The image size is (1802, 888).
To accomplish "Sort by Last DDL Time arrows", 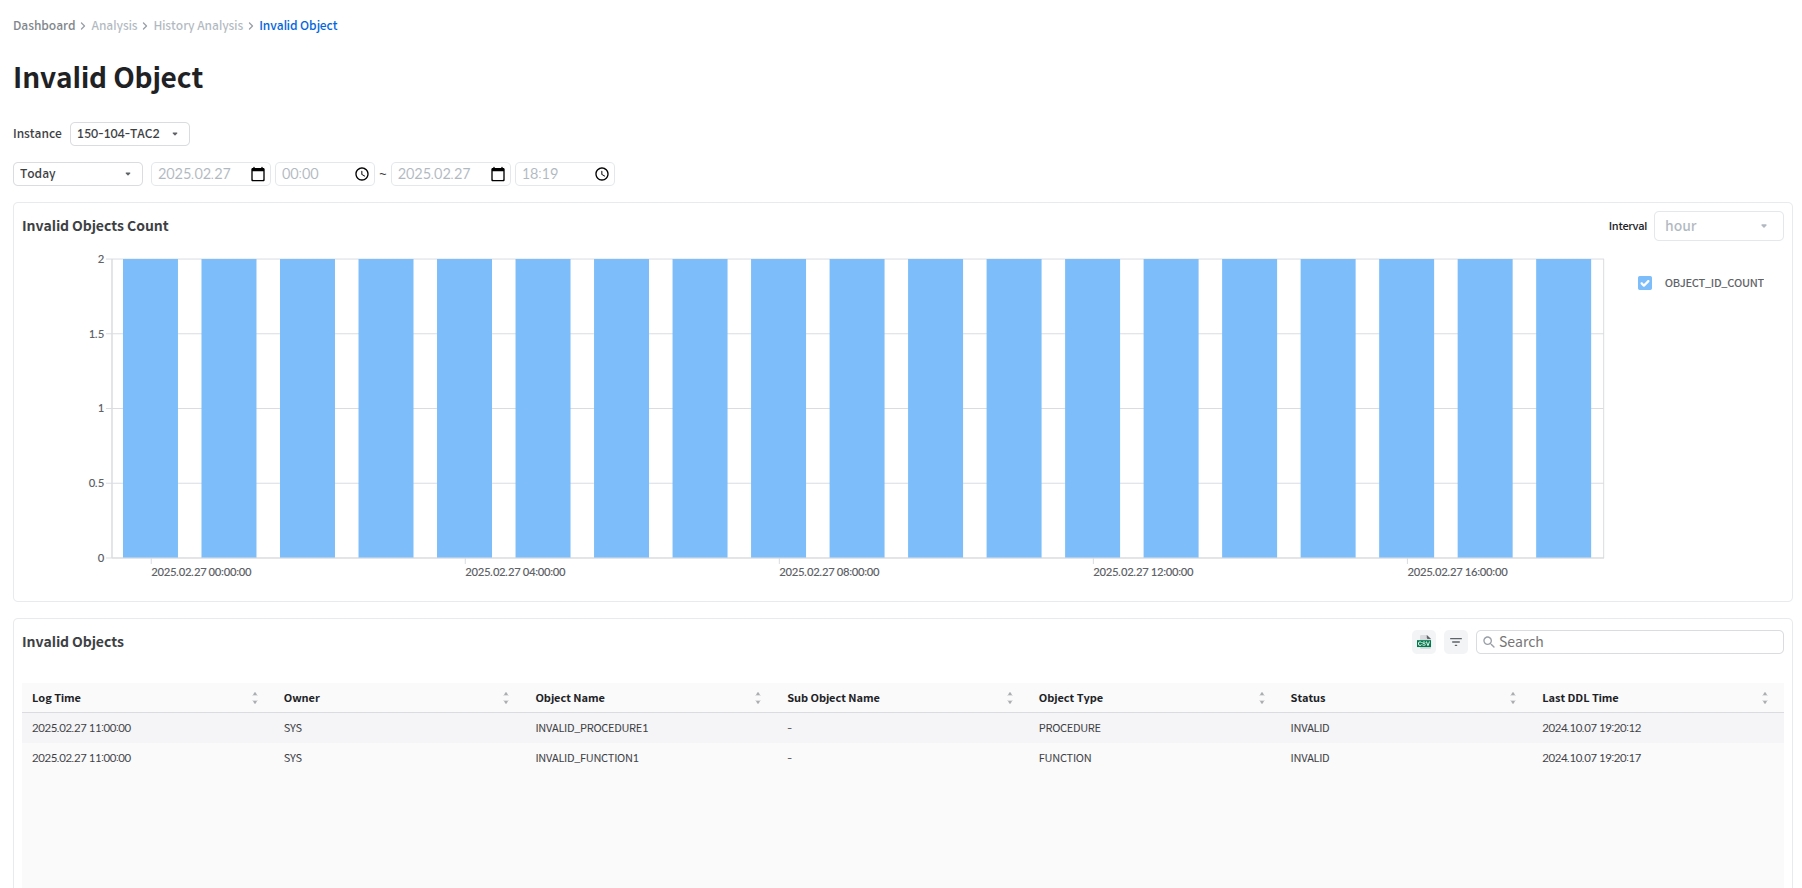I will [x=1764, y=698].
